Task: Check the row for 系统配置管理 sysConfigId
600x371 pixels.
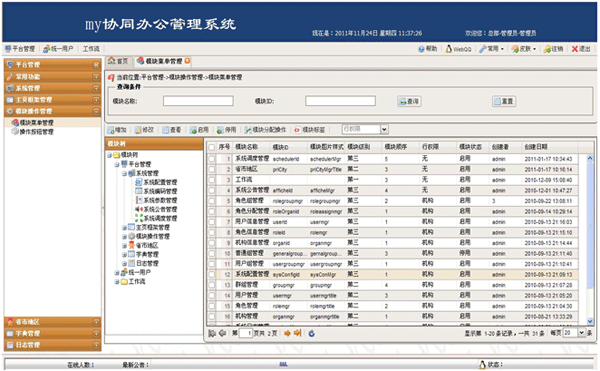Action: 212,274
